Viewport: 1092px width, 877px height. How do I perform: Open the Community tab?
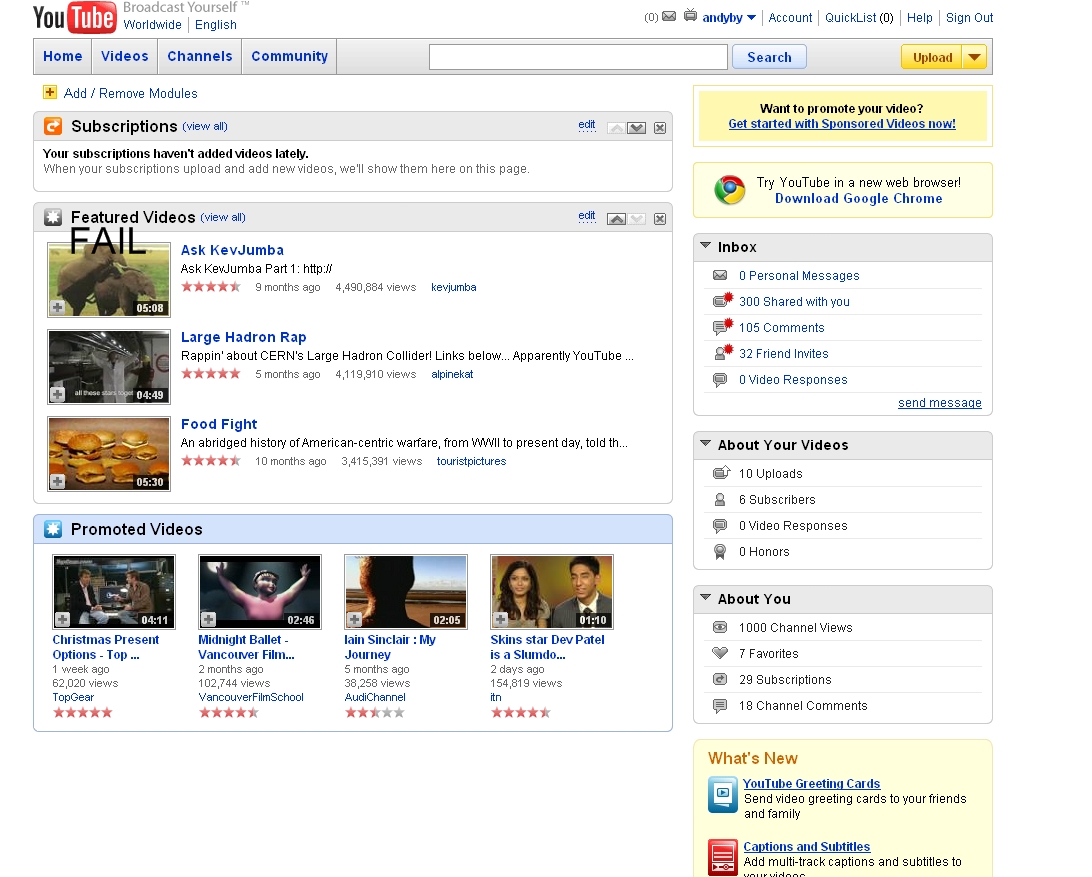tap(290, 56)
